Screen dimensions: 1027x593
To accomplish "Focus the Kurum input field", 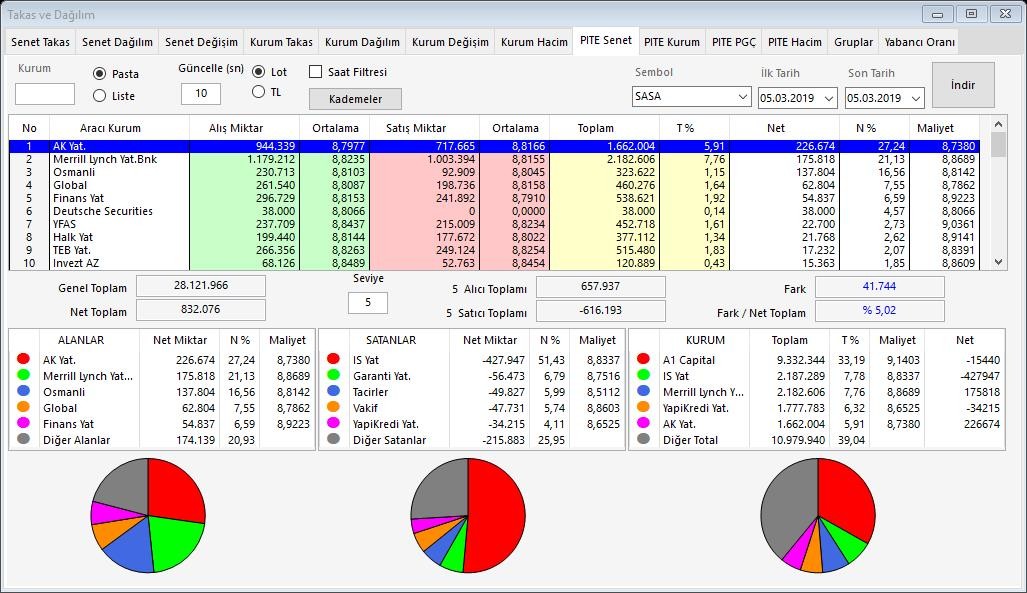I will 45,94.
